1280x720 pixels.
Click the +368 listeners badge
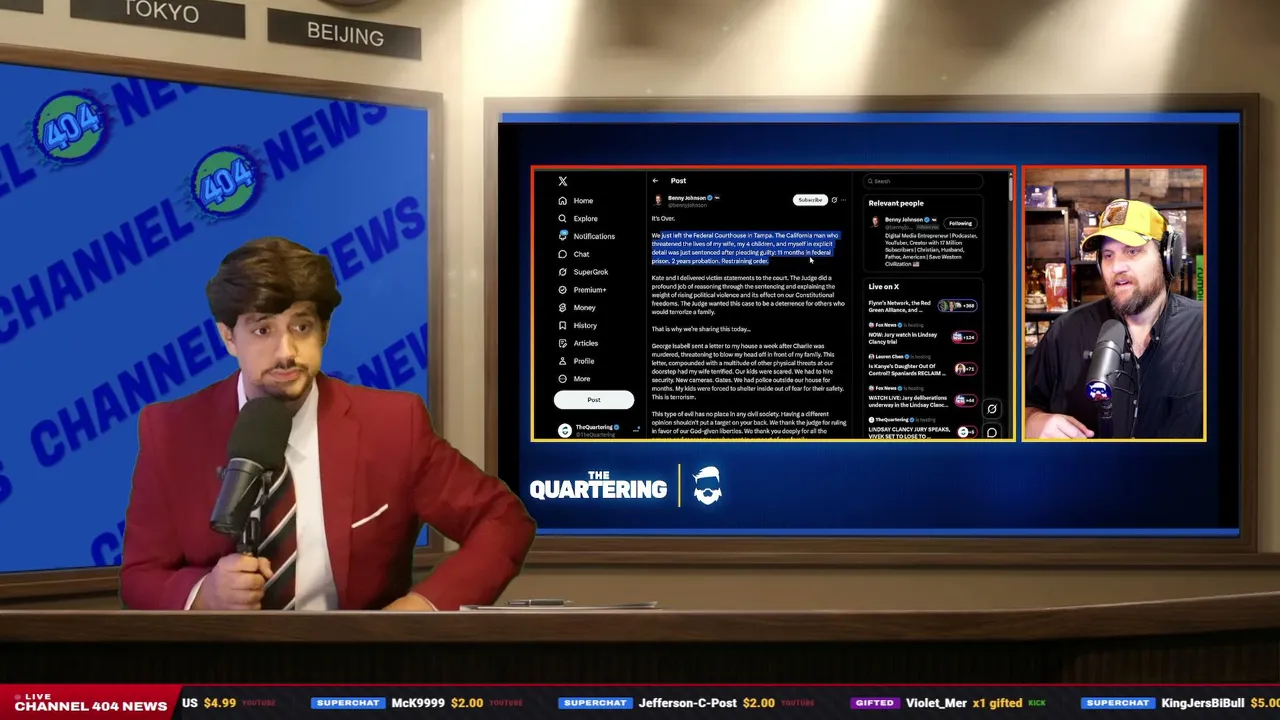click(958, 306)
